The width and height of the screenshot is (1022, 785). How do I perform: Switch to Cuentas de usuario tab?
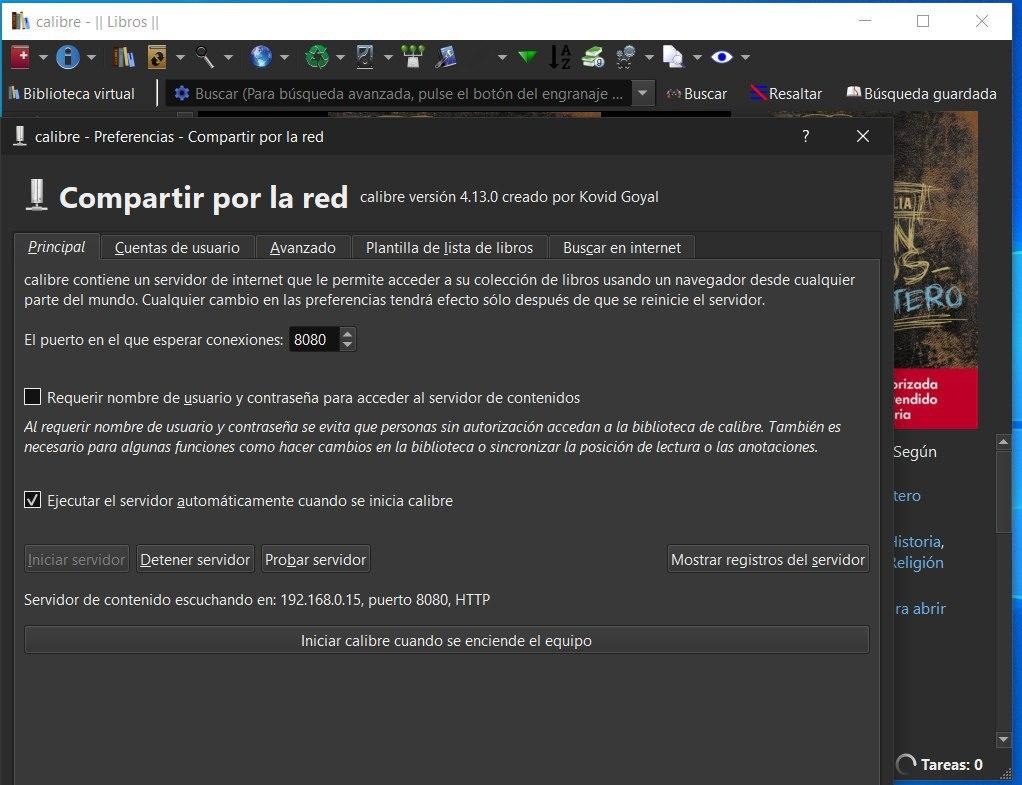pos(177,248)
